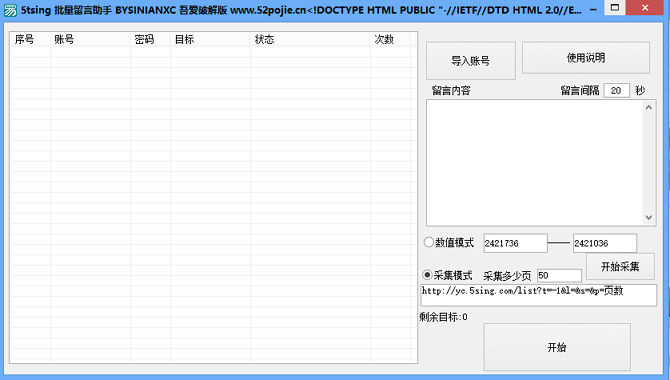Click the collection URL text field

538,295
